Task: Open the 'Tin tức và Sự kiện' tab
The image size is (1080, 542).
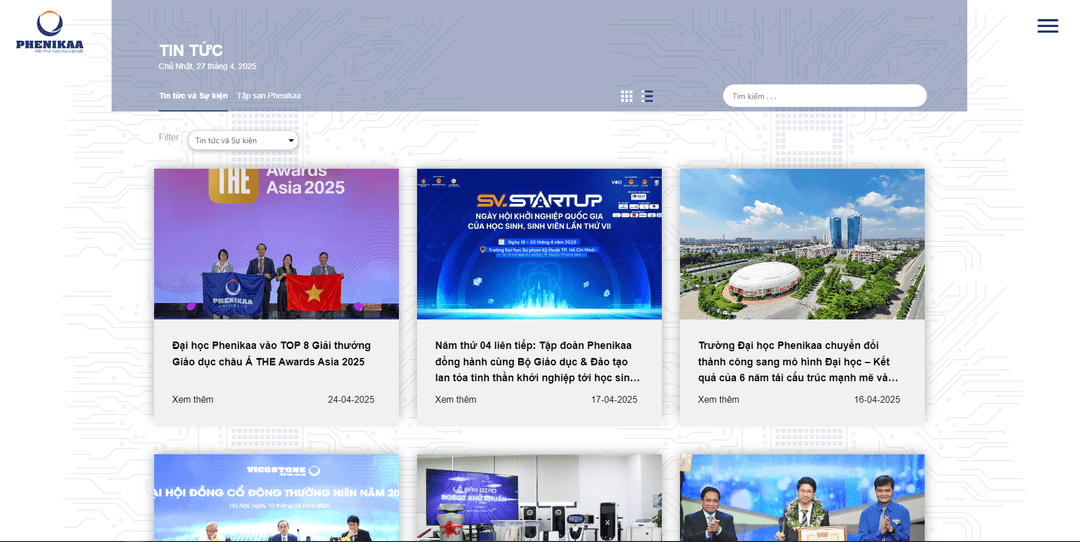Action: coord(193,96)
